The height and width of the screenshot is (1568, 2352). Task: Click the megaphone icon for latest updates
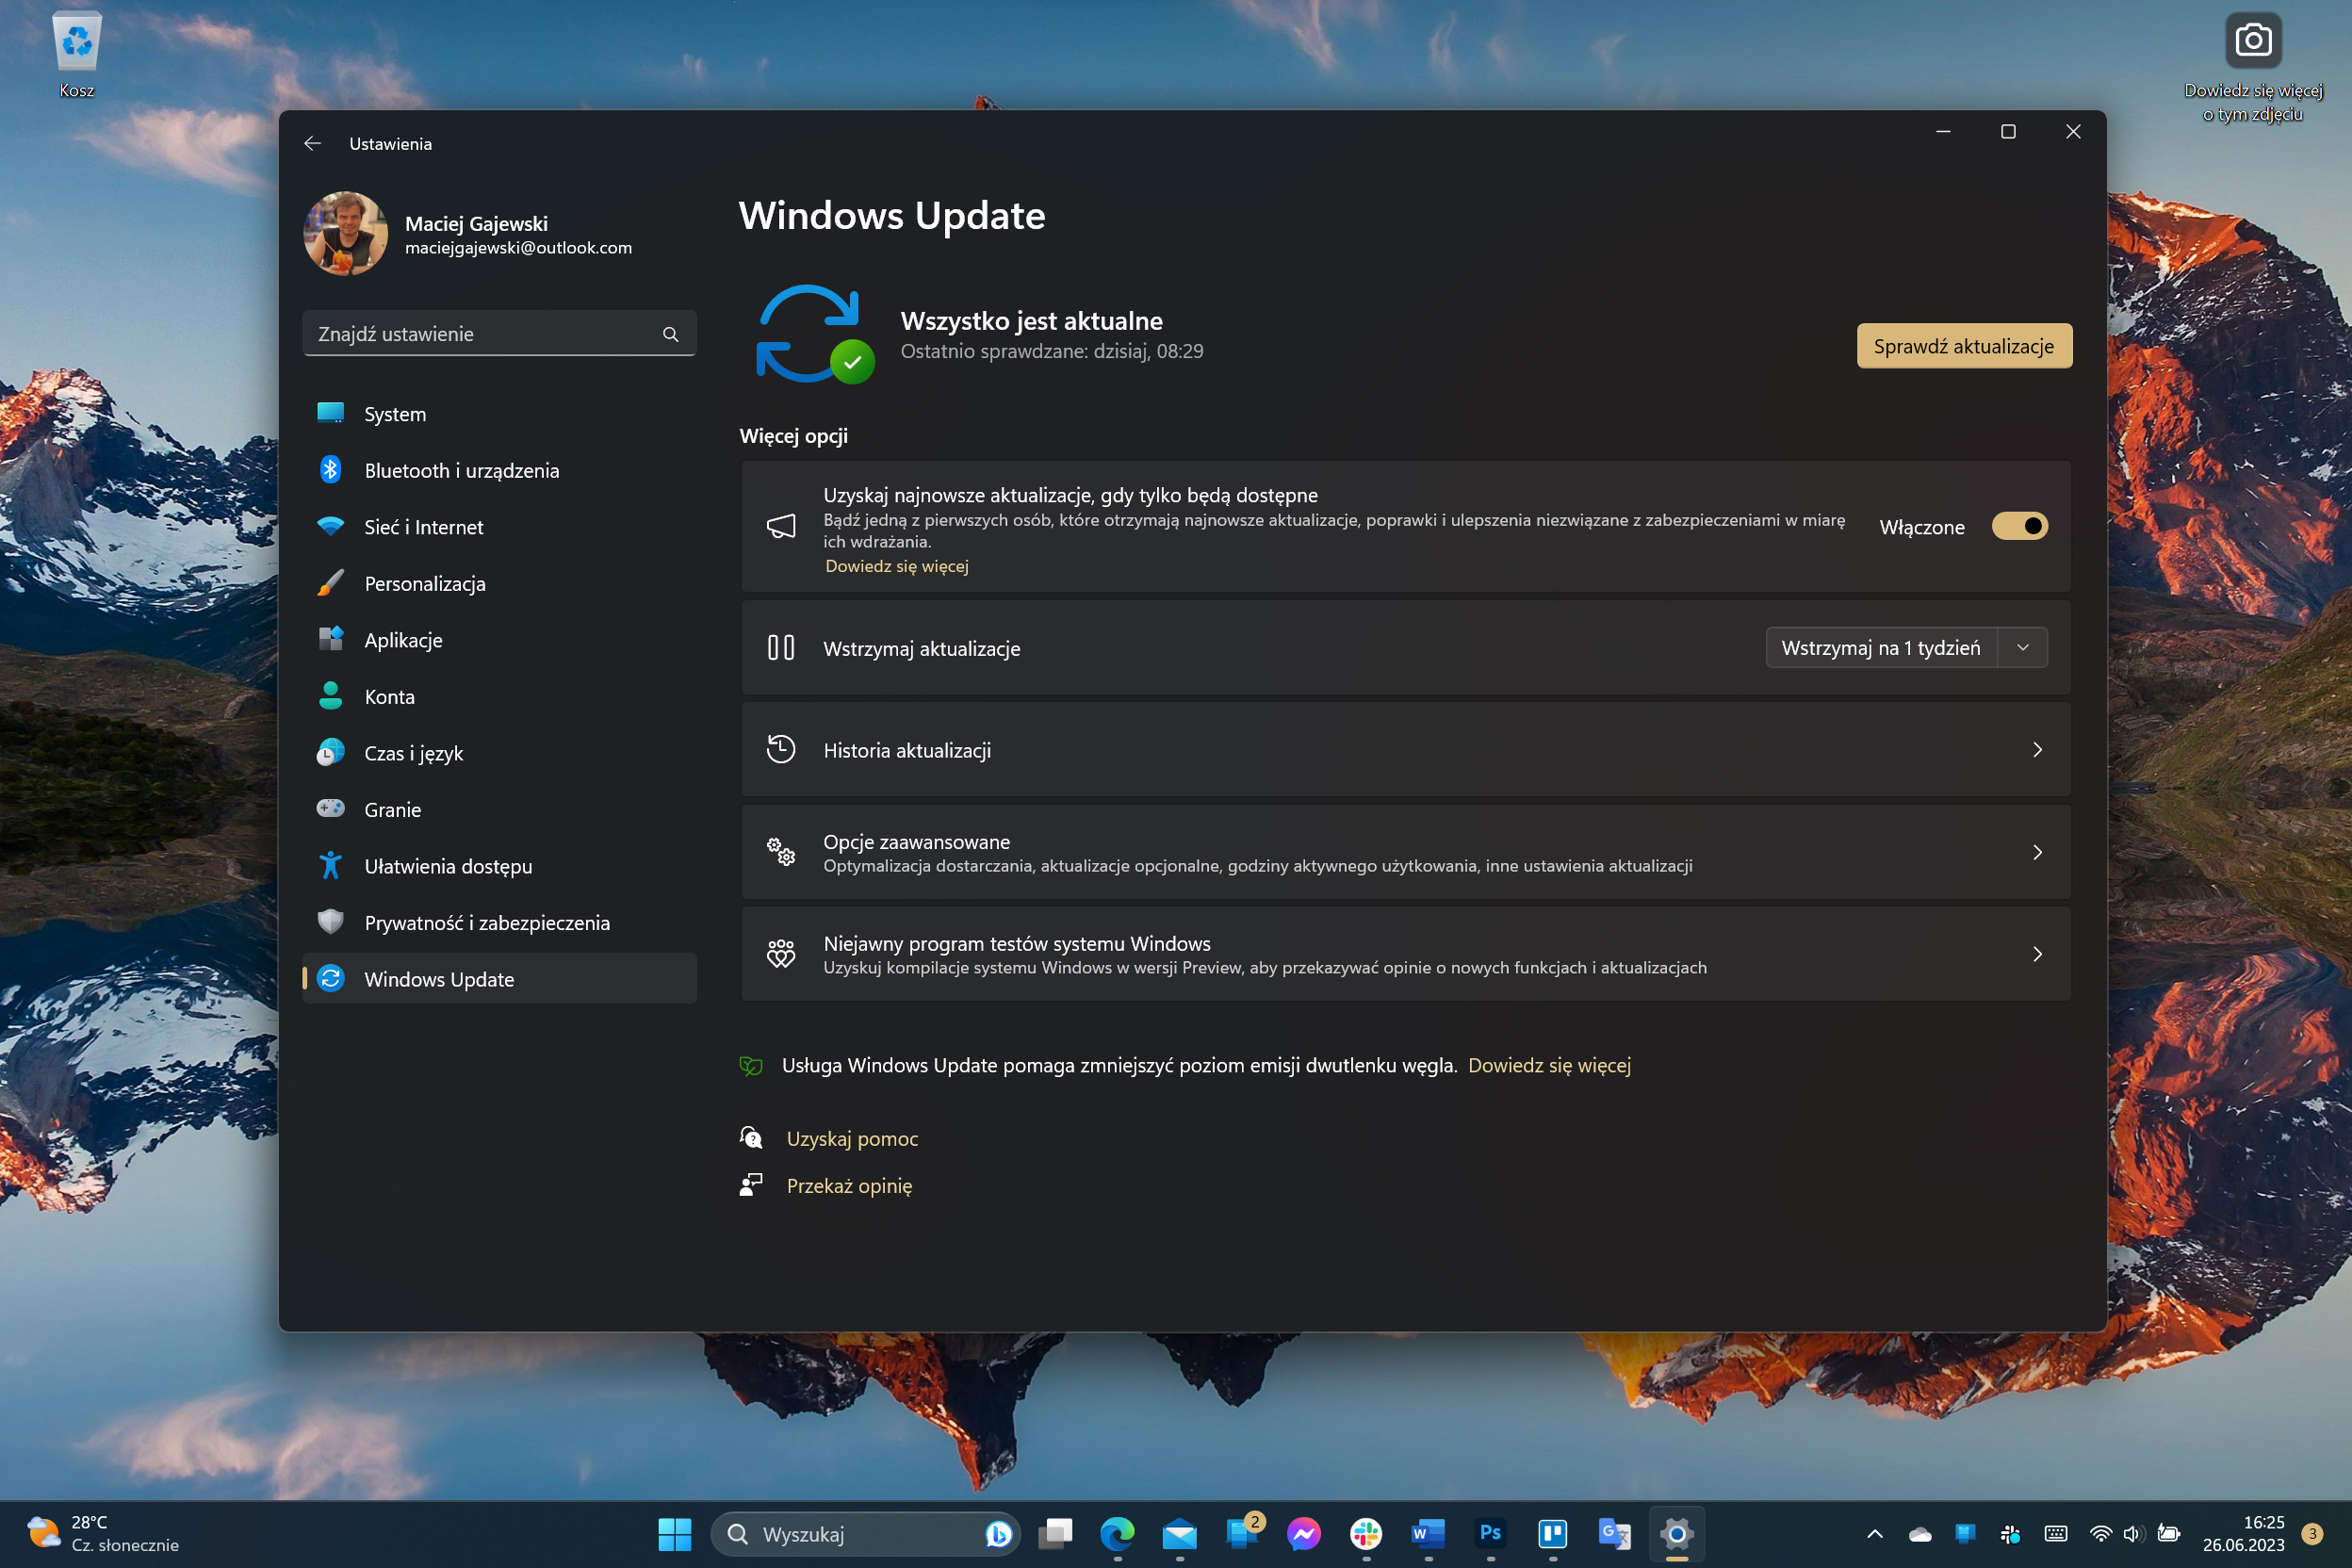click(x=781, y=526)
